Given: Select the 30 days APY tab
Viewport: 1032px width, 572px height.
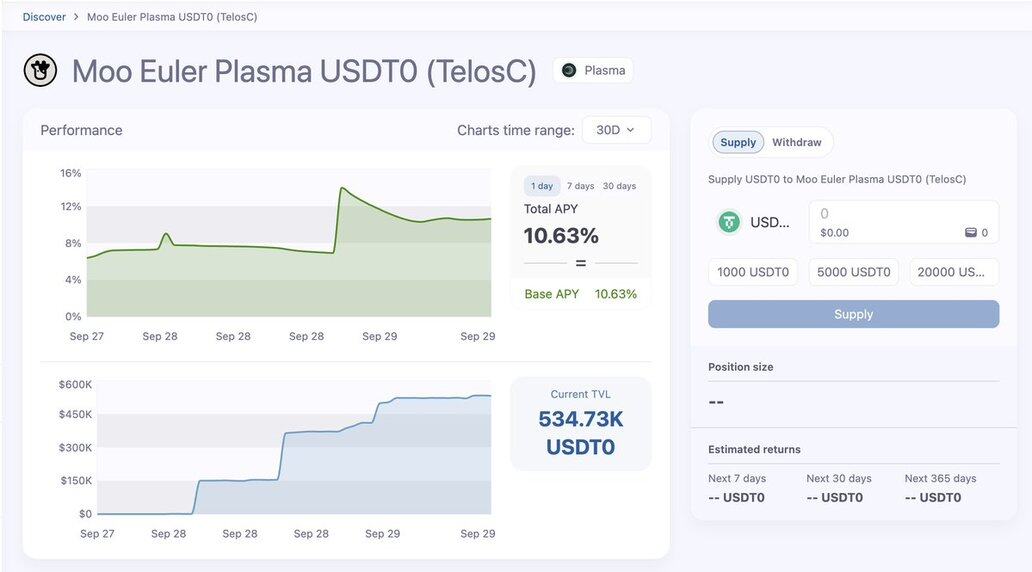Looking at the screenshot, I should 619,186.
